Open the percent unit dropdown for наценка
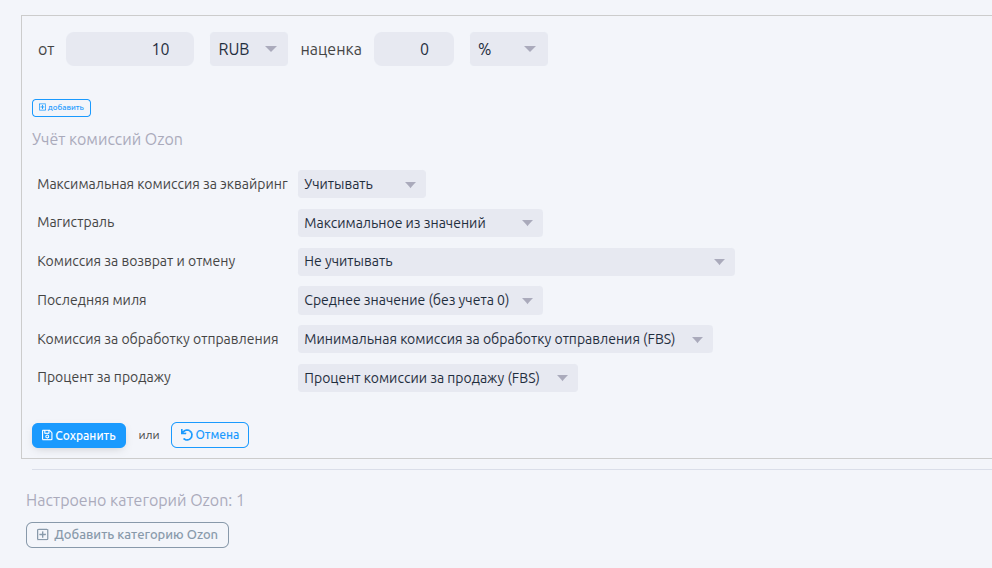The height and width of the screenshot is (568, 992). click(508, 49)
